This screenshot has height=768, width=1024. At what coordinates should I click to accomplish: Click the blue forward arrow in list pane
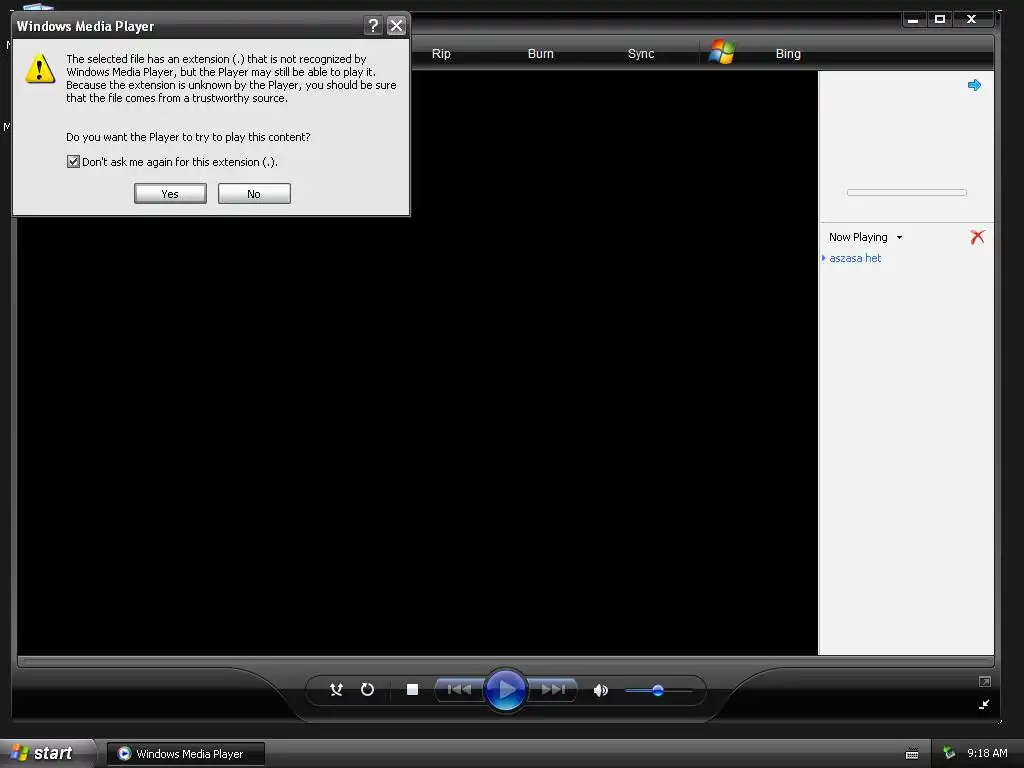[974, 85]
